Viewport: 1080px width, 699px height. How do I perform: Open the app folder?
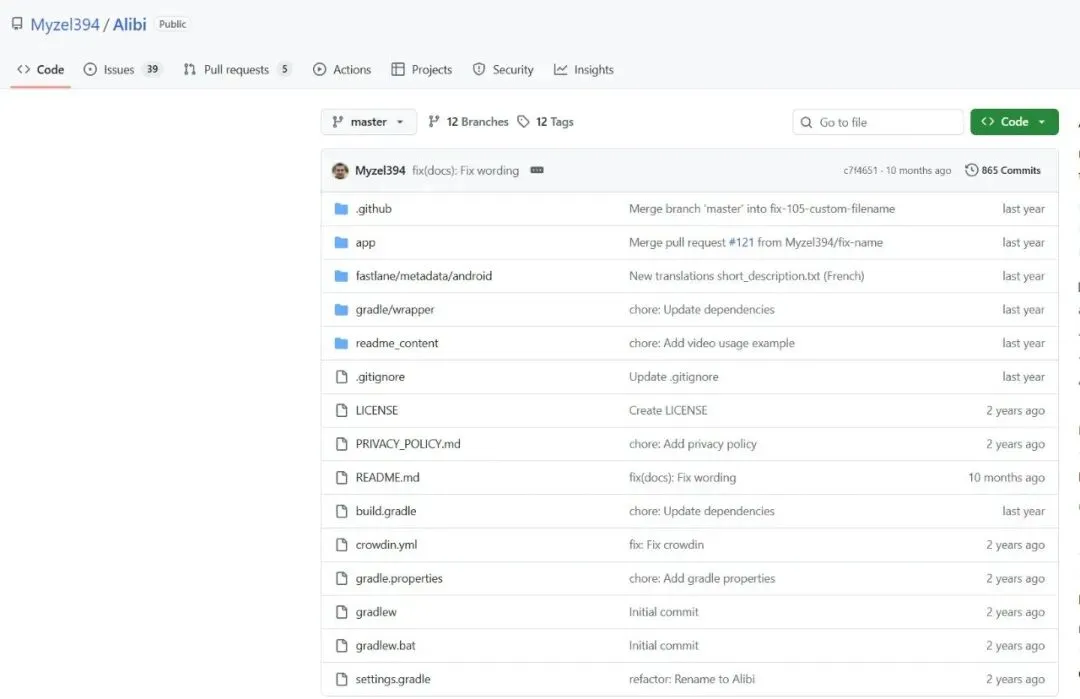[x=365, y=242]
